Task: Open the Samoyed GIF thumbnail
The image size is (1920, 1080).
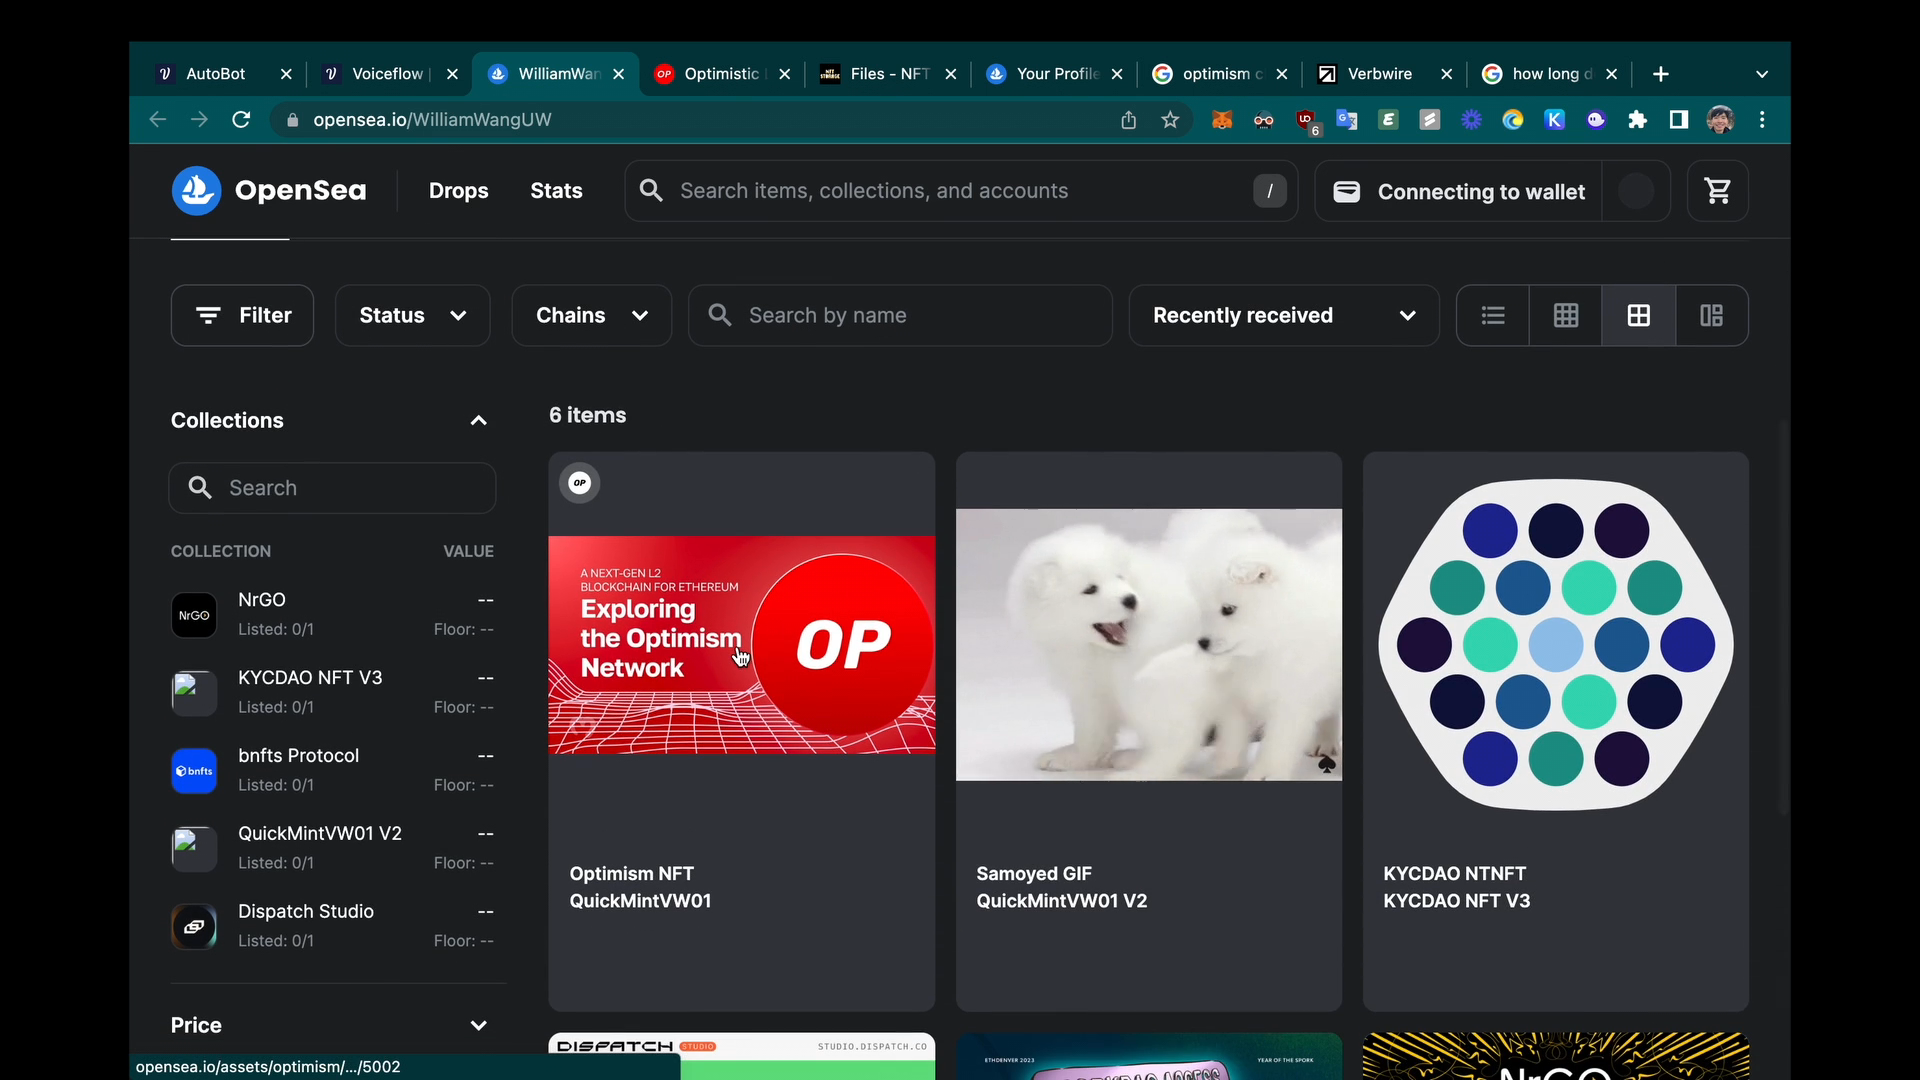Action: pos(1148,645)
